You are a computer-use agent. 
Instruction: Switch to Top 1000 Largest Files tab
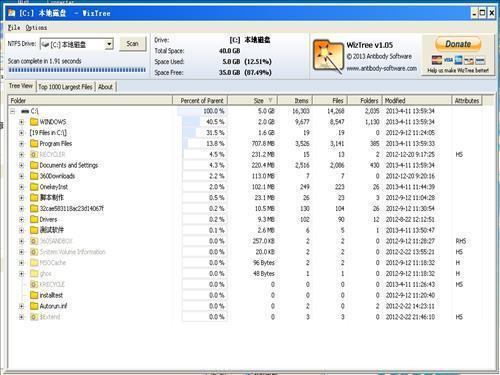click(x=65, y=87)
